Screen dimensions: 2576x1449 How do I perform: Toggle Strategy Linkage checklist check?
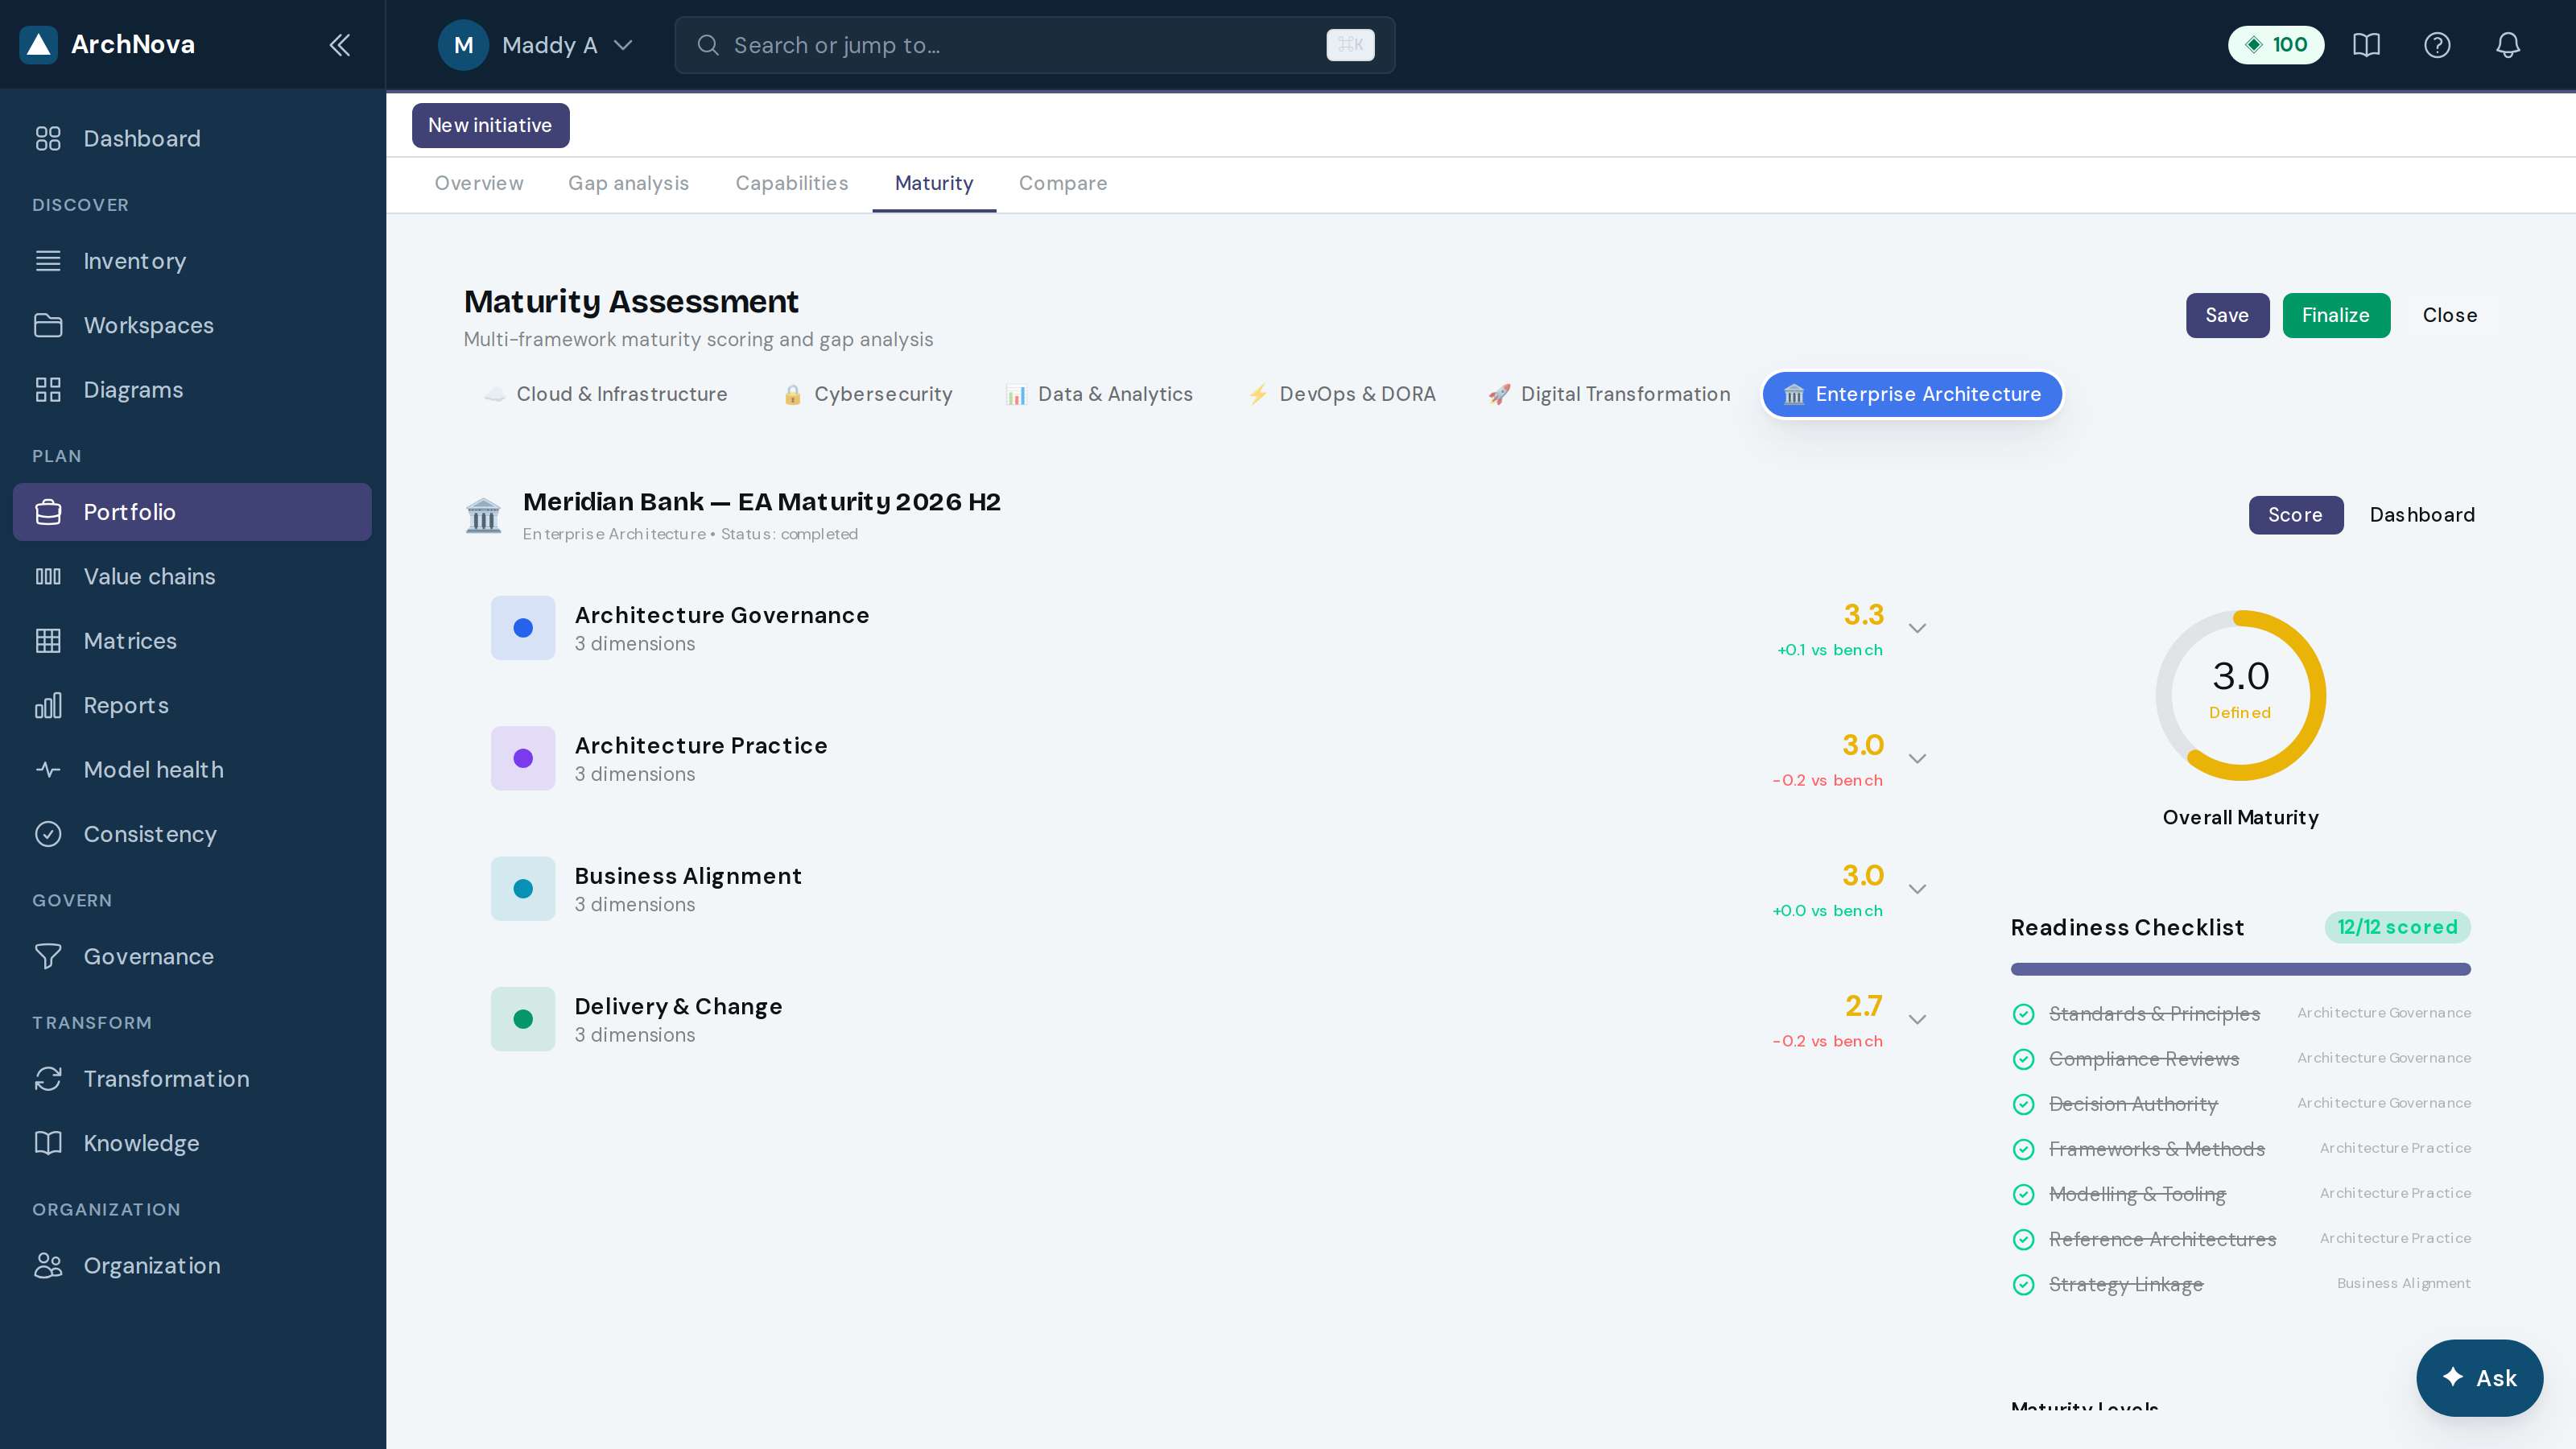click(2023, 1284)
